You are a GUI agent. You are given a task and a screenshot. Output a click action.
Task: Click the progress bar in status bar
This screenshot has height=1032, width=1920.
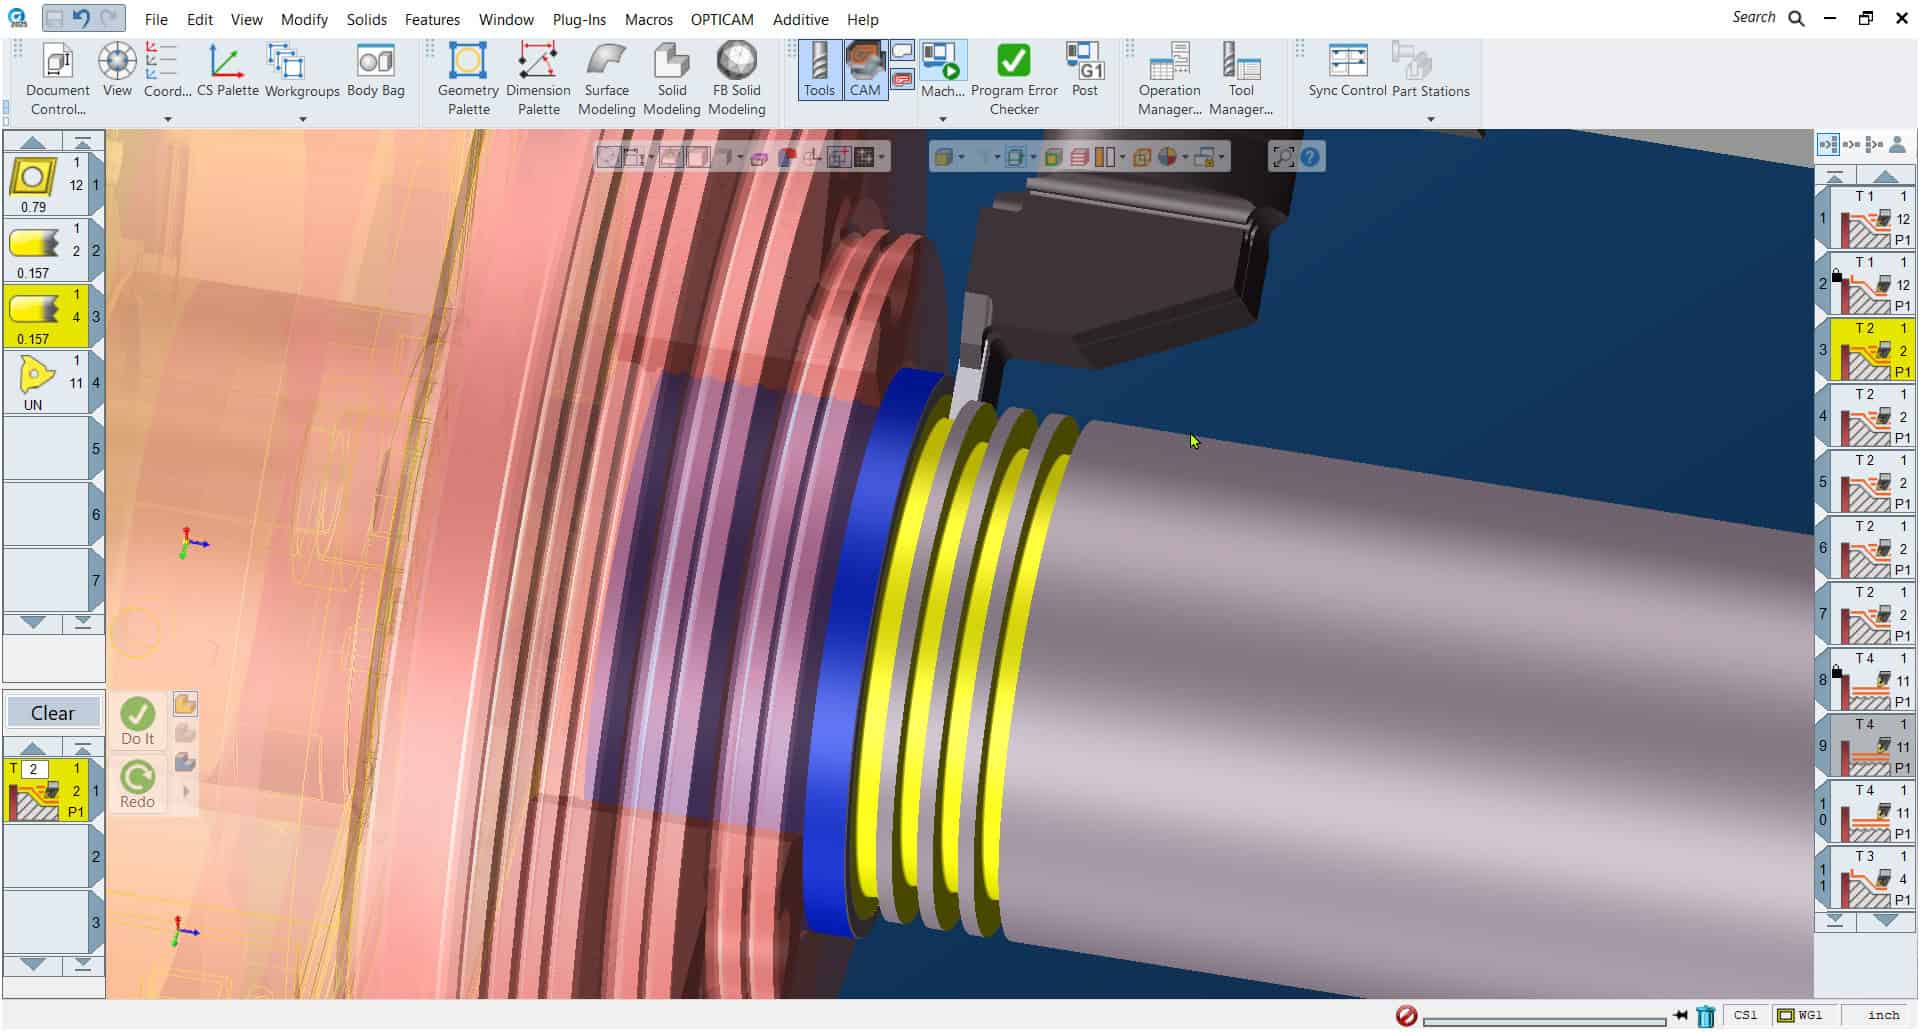[x=1544, y=1020]
